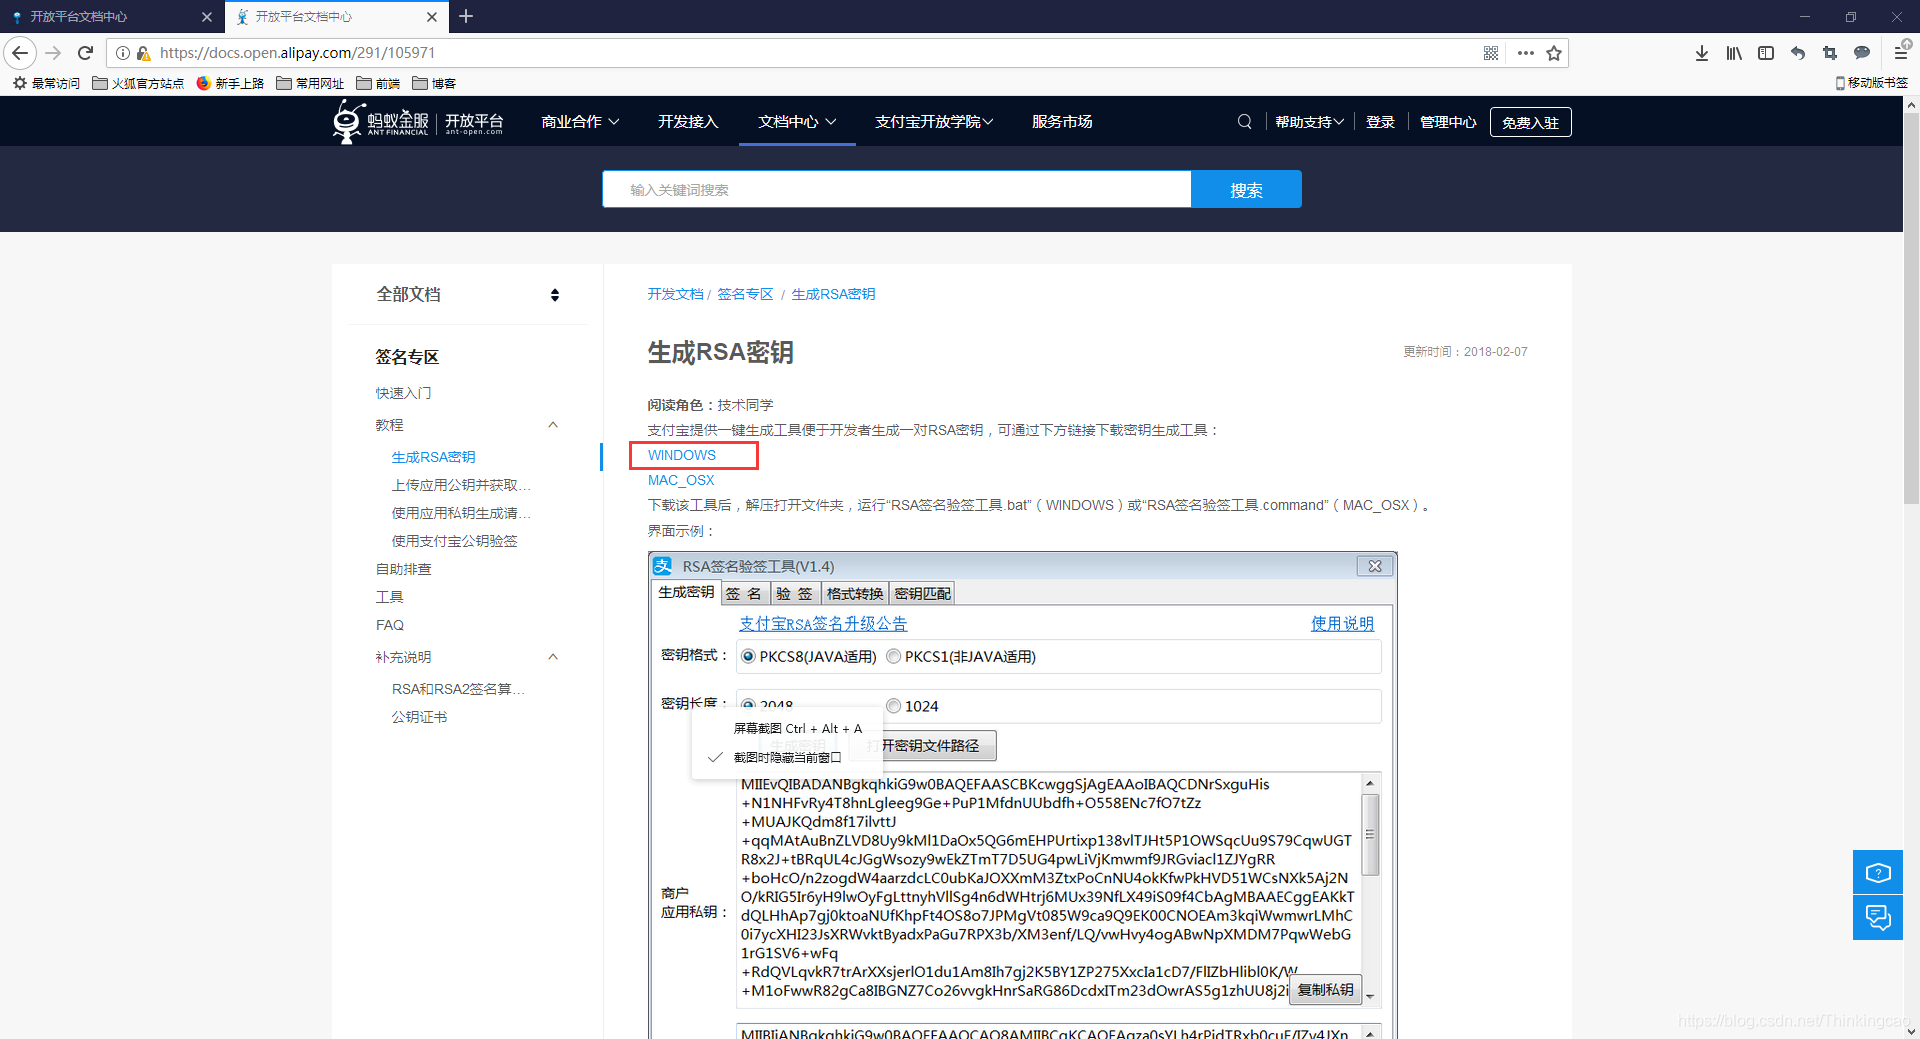Click 签名专区 breadcrumb link

click(x=745, y=294)
